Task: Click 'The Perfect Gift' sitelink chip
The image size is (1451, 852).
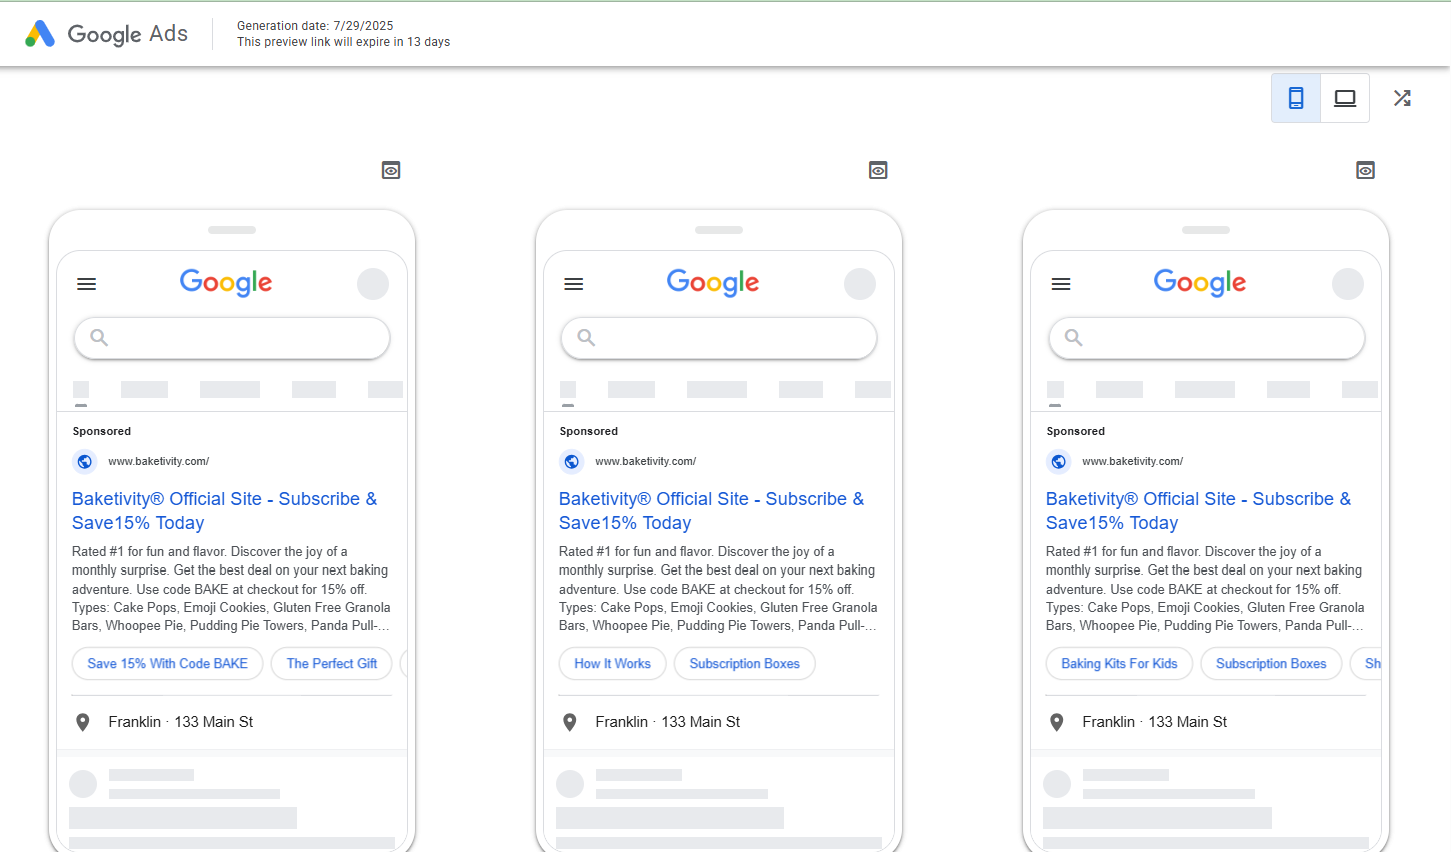Action: [x=332, y=664]
